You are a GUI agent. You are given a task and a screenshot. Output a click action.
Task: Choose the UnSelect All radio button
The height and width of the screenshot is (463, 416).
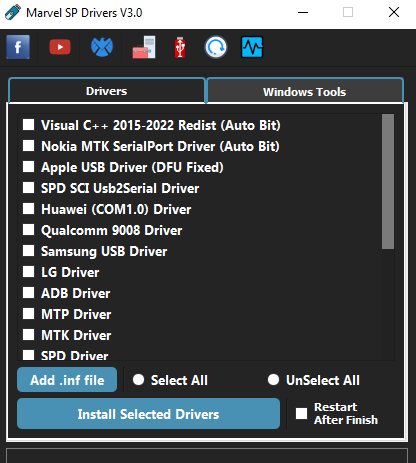273,380
